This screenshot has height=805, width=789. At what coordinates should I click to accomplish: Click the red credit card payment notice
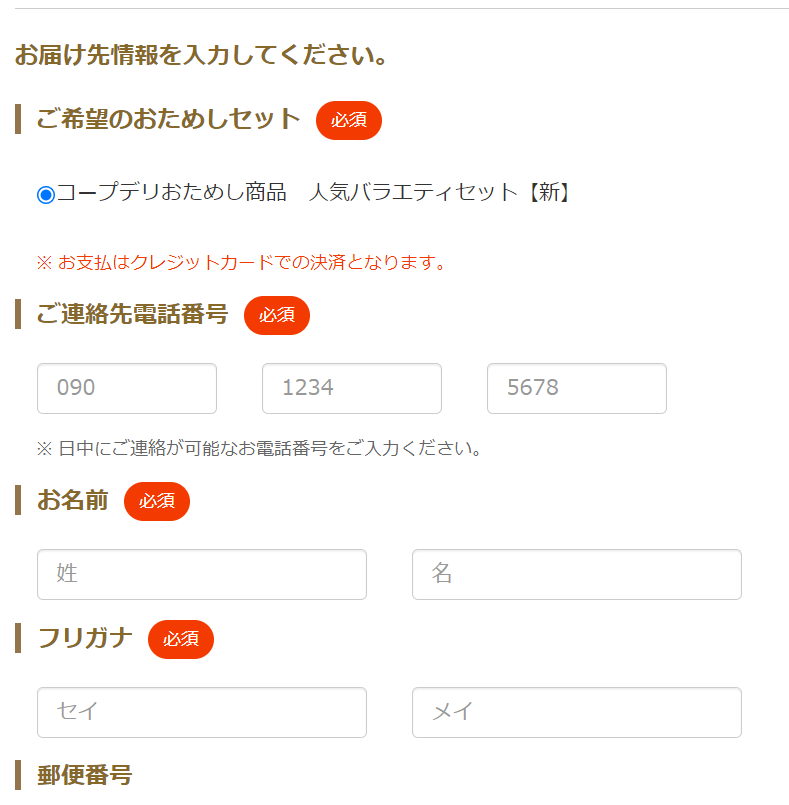click(x=240, y=263)
